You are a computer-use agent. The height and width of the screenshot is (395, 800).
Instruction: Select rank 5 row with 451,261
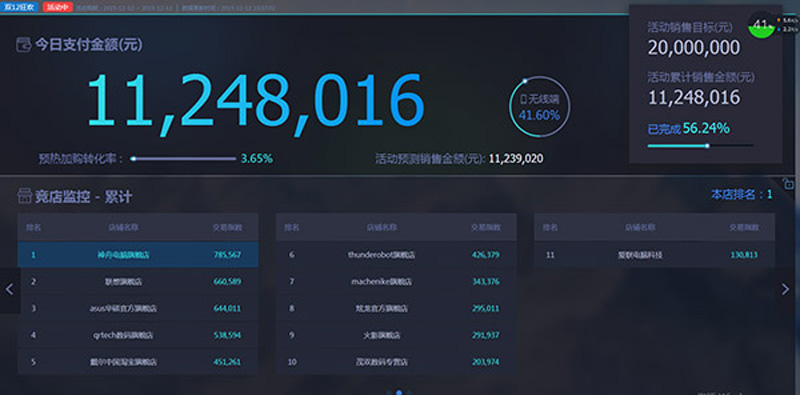(138, 362)
